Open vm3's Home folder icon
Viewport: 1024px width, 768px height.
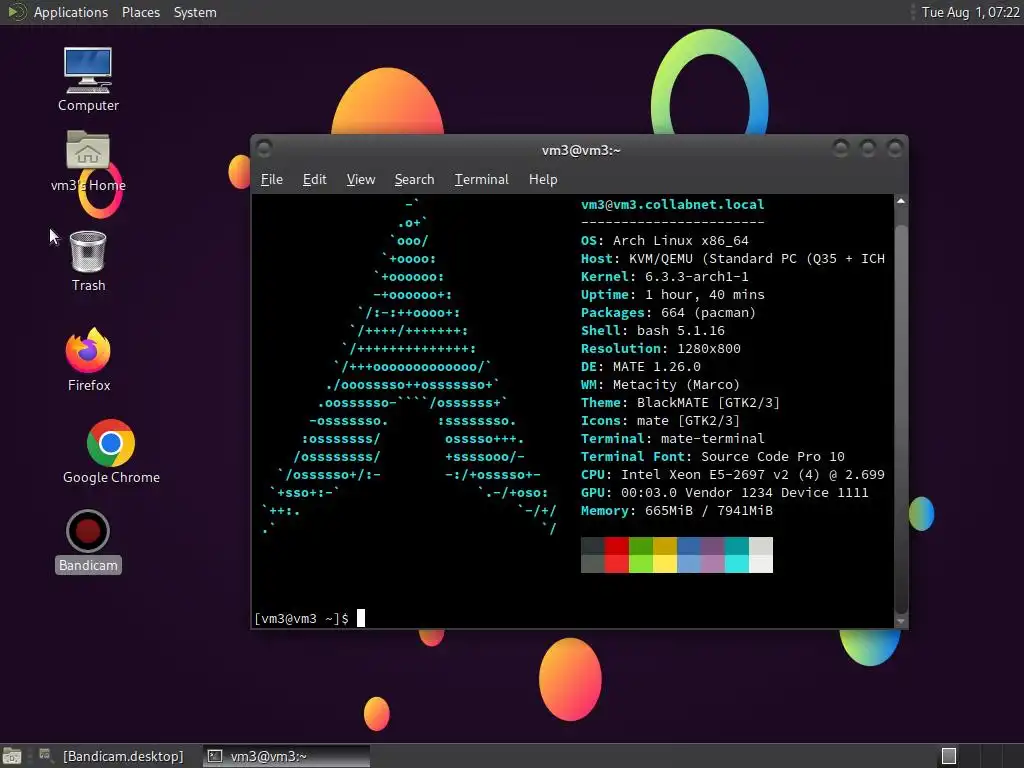pyautogui.click(x=88, y=161)
